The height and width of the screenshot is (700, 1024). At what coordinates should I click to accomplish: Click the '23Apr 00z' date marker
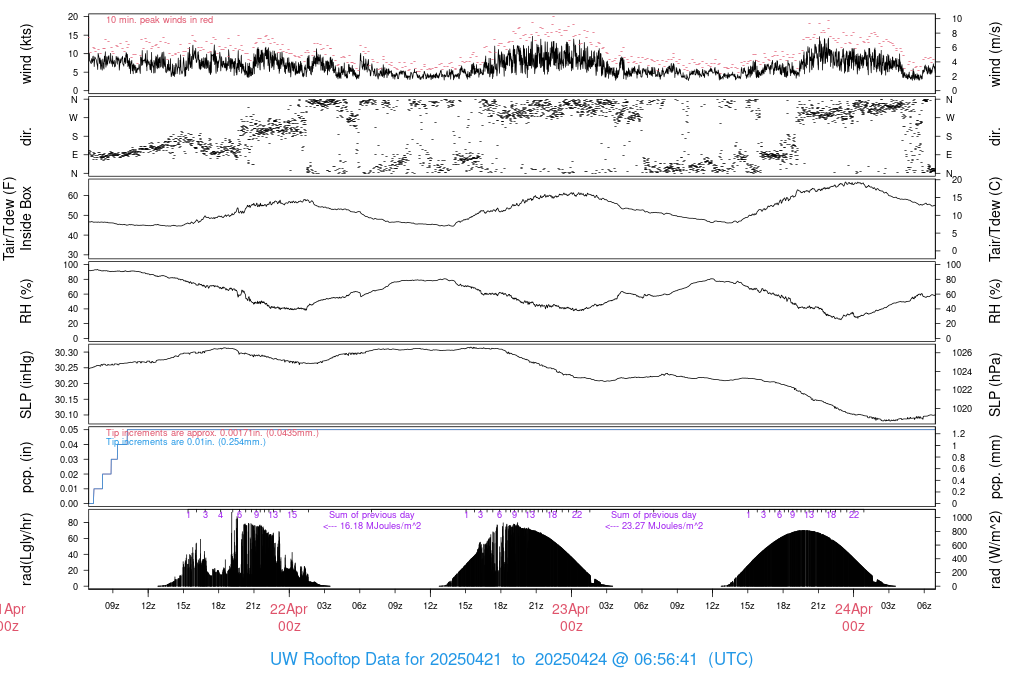click(571, 617)
